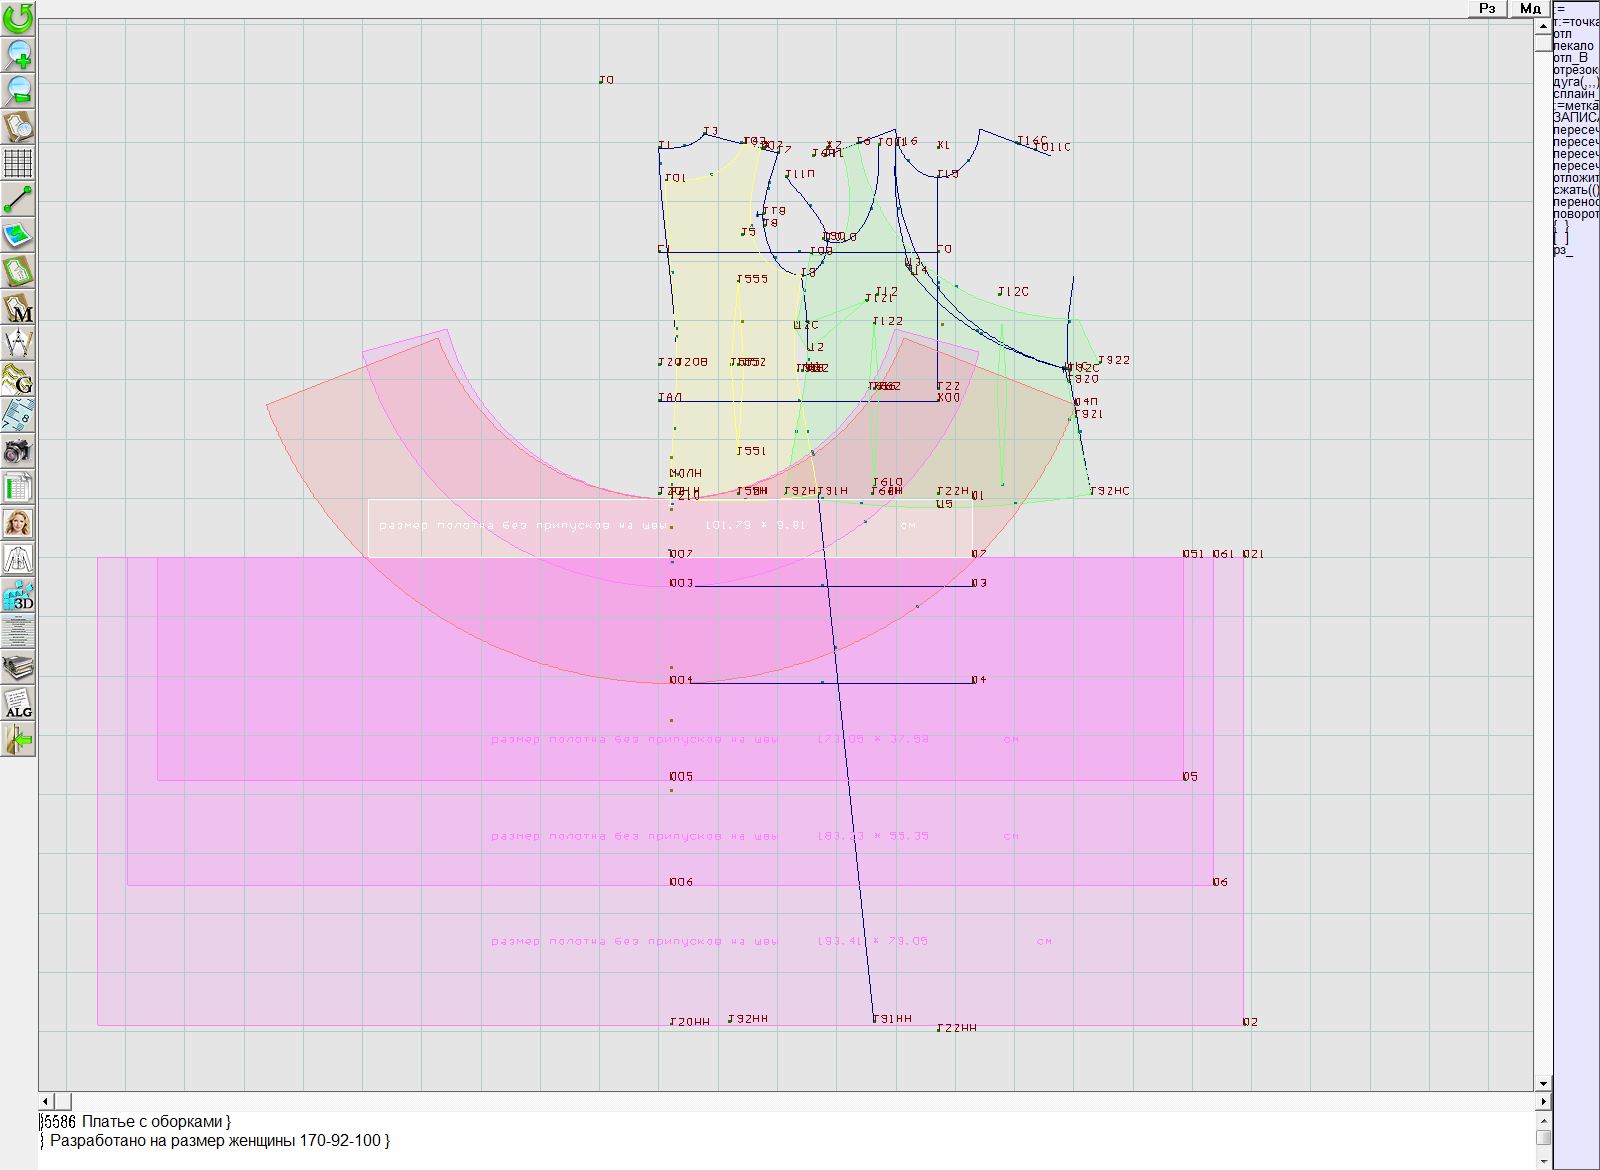Click the exit door icon
The image size is (1600, 1170).
(18, 739)
